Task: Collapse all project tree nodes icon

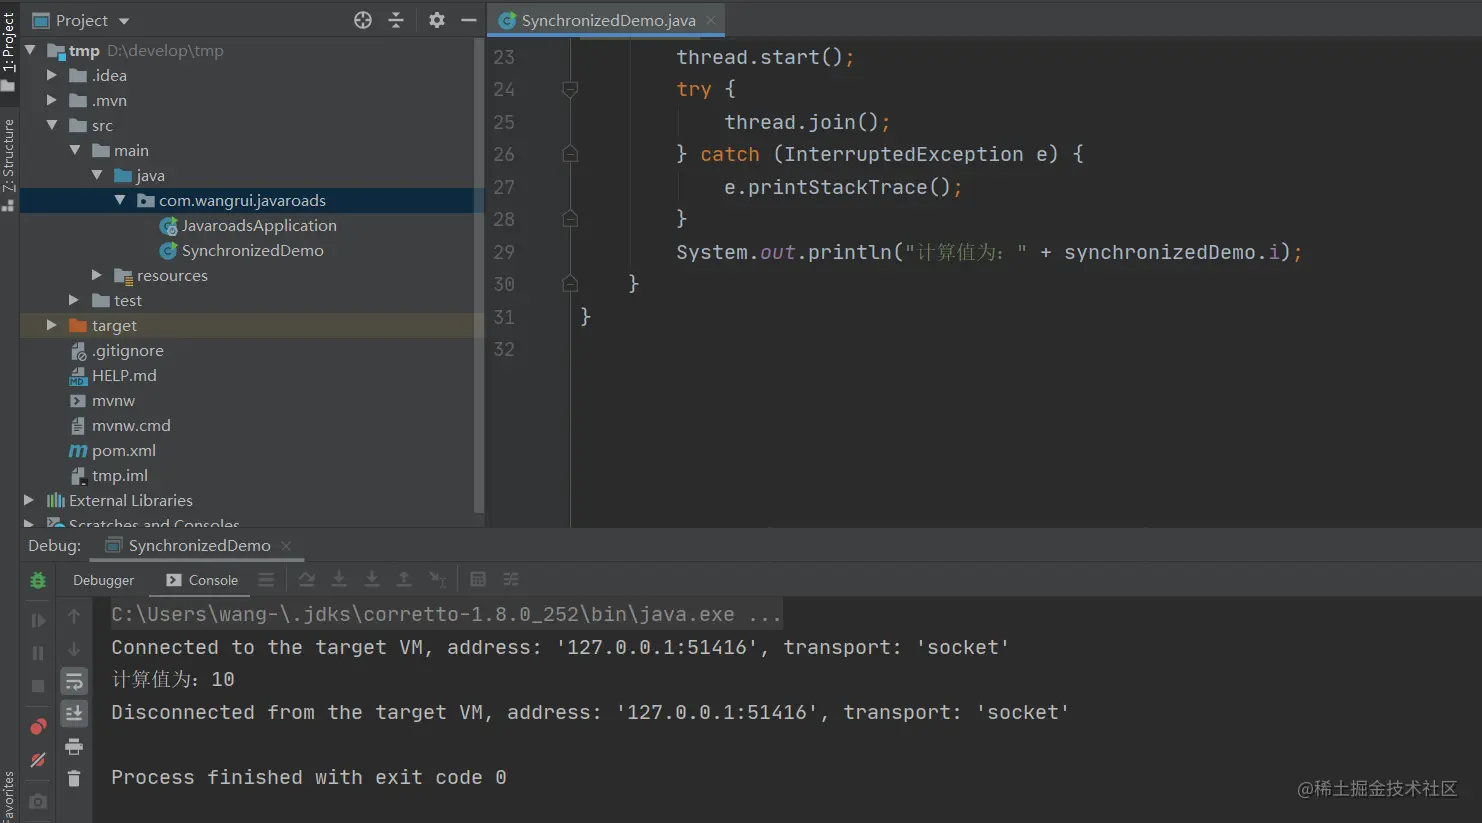Action: click(396, 20)
